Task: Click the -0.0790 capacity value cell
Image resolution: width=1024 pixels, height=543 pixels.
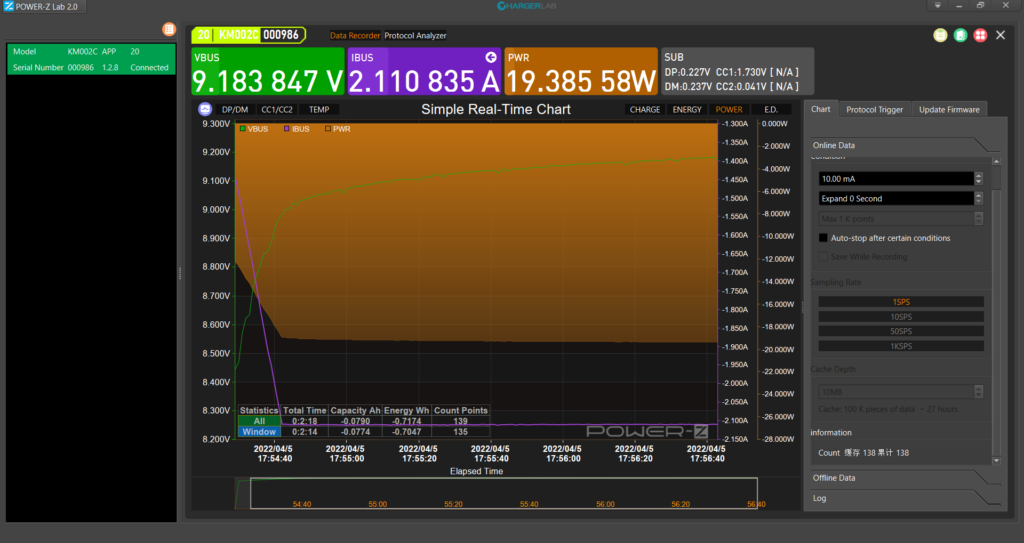Action: click(x=355, y=421)
